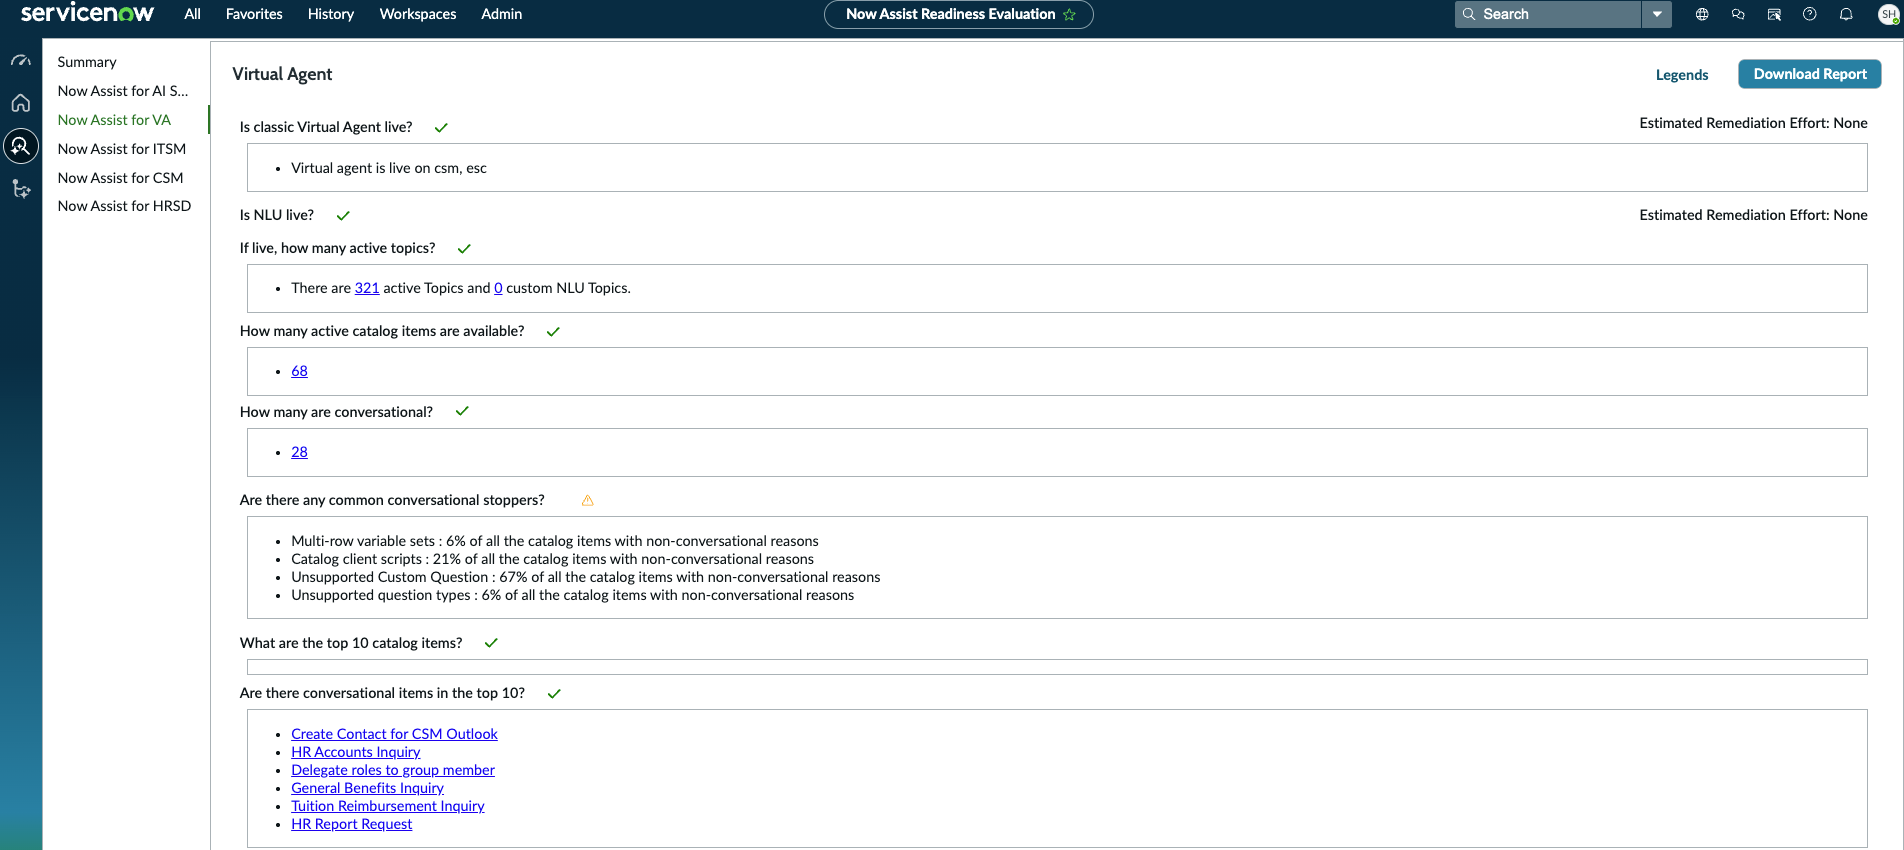Select the Now Assist evaluation sidebar icon
1904x850 pixels.
[21, 146]
